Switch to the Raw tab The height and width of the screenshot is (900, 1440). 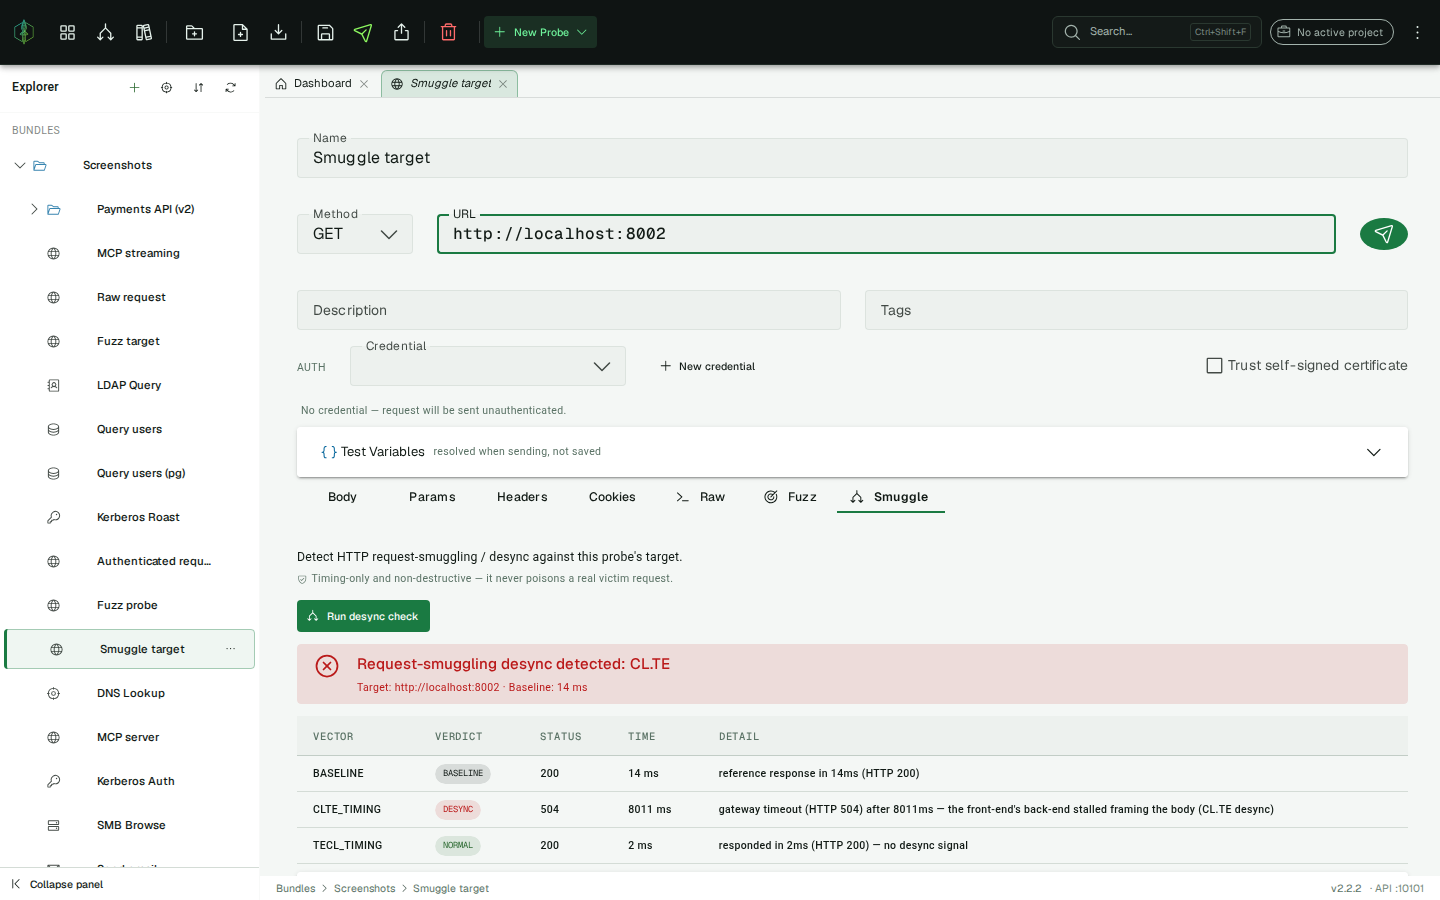point(700,497)
